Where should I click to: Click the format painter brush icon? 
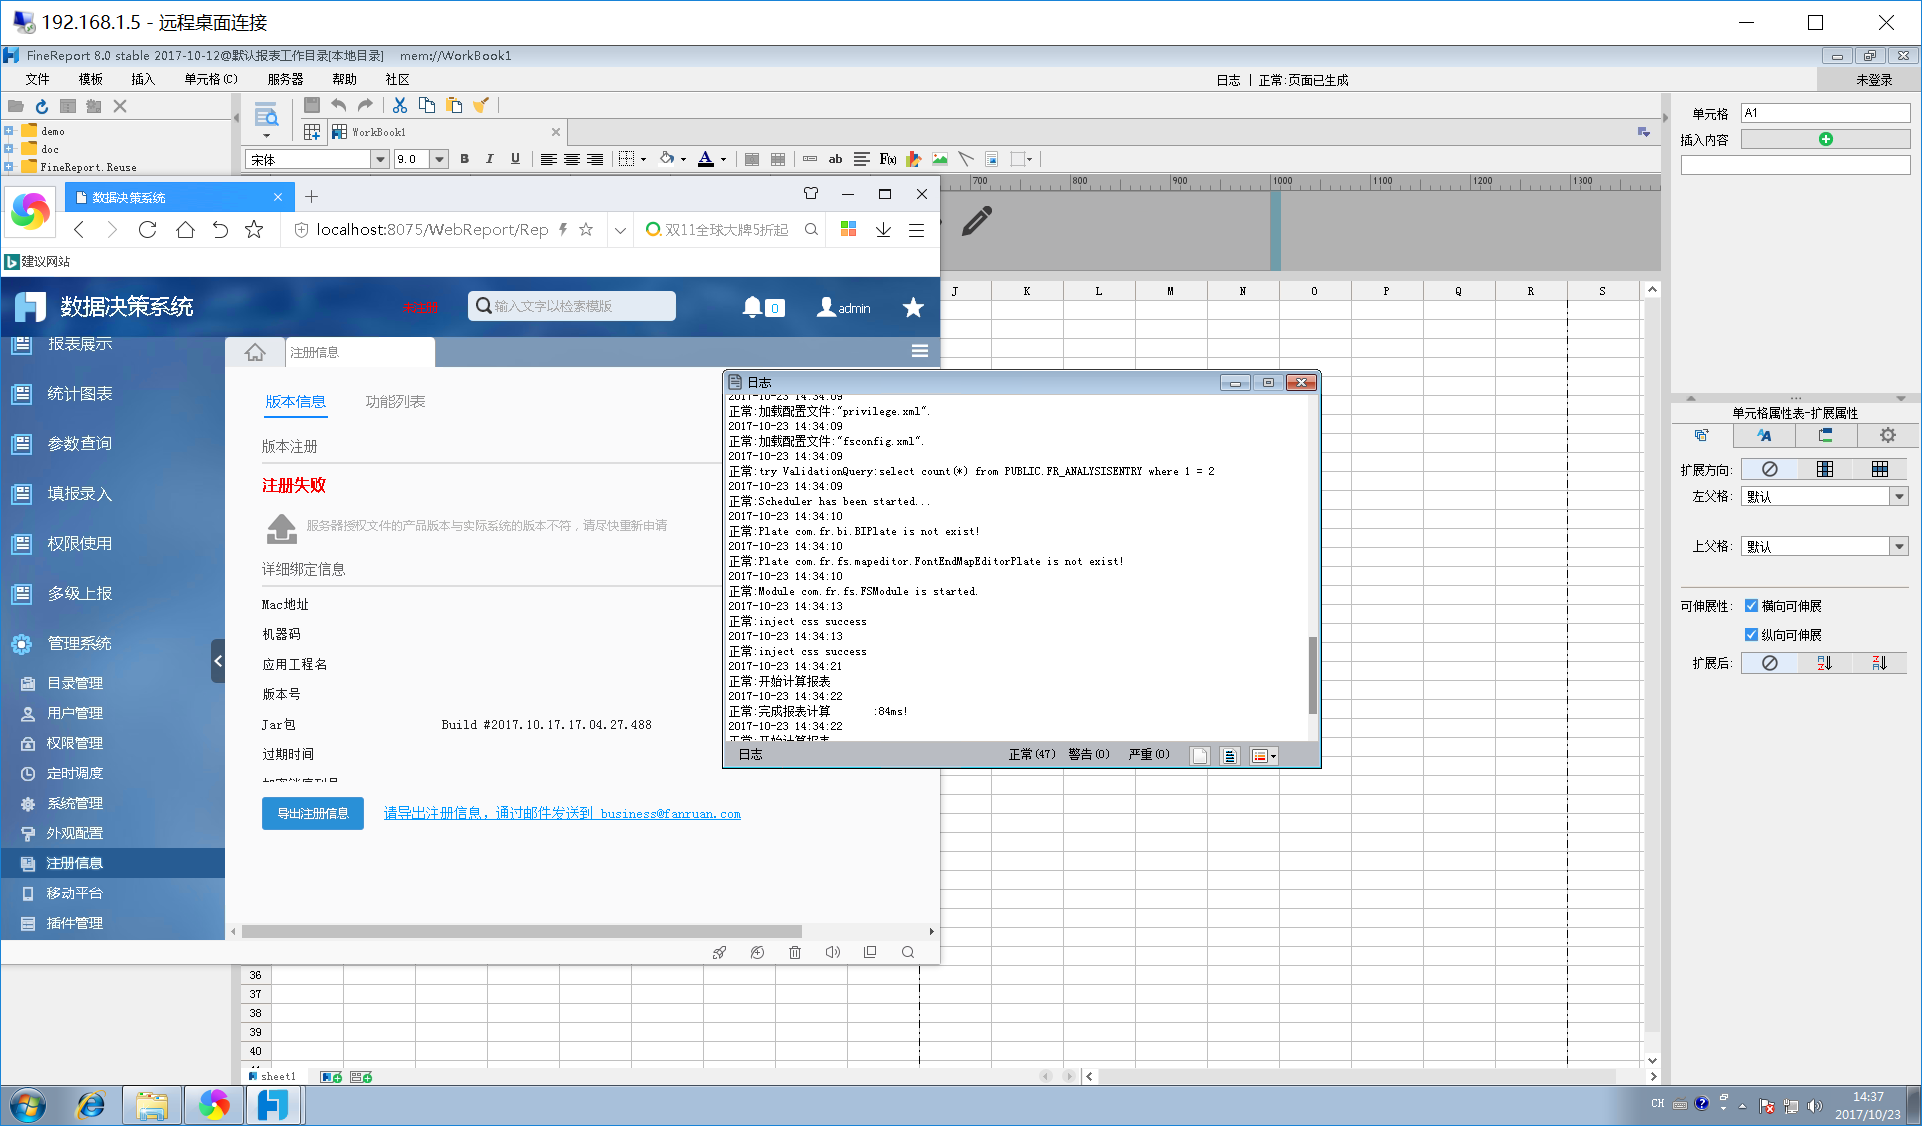pos(481,105)
